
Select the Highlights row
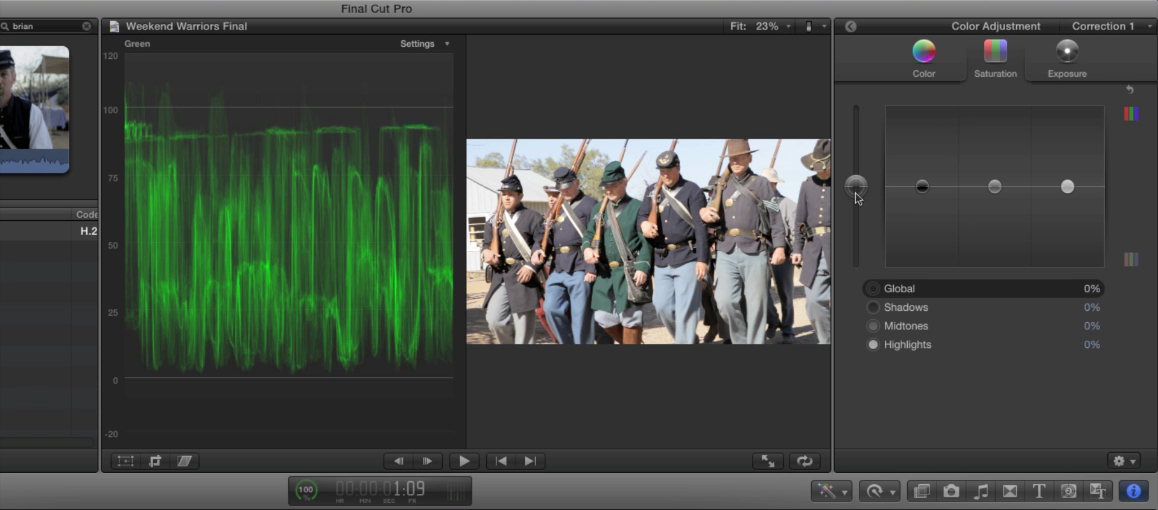point(984,345)
